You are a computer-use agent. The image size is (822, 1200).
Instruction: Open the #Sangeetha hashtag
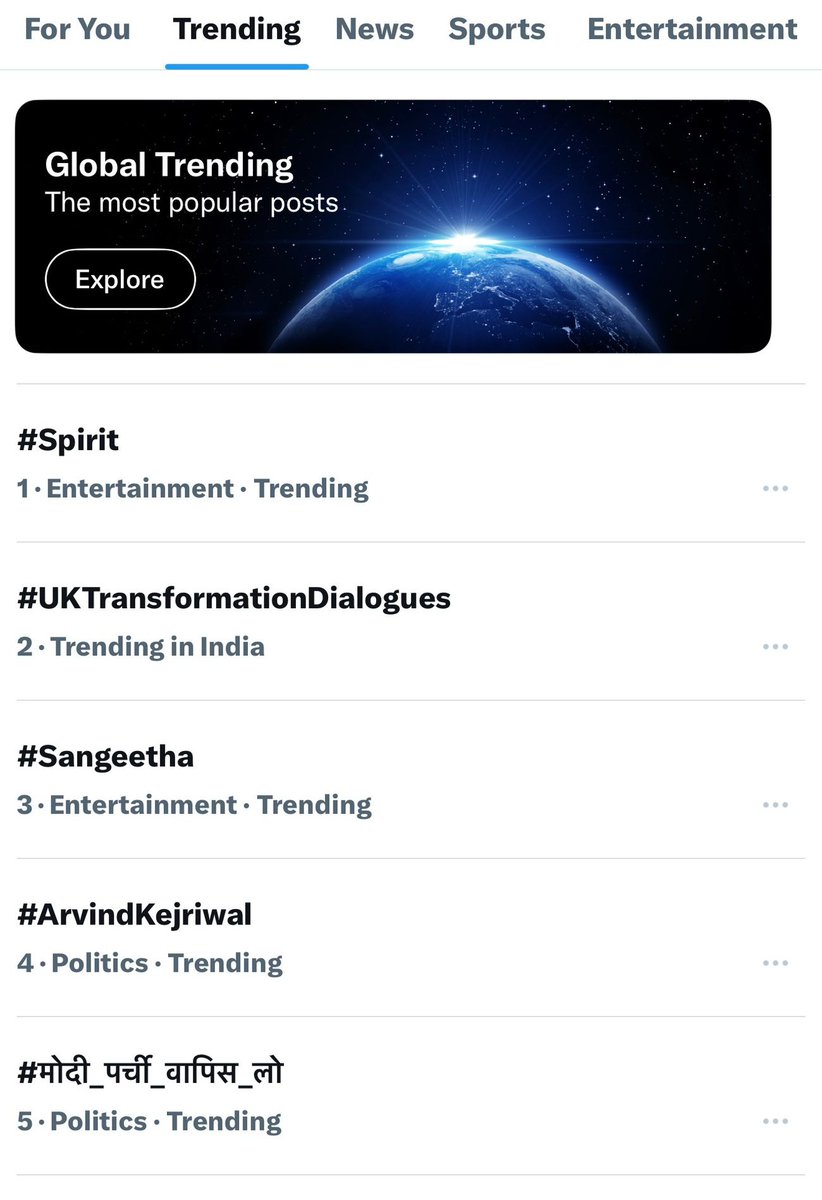tap(105, 756)
